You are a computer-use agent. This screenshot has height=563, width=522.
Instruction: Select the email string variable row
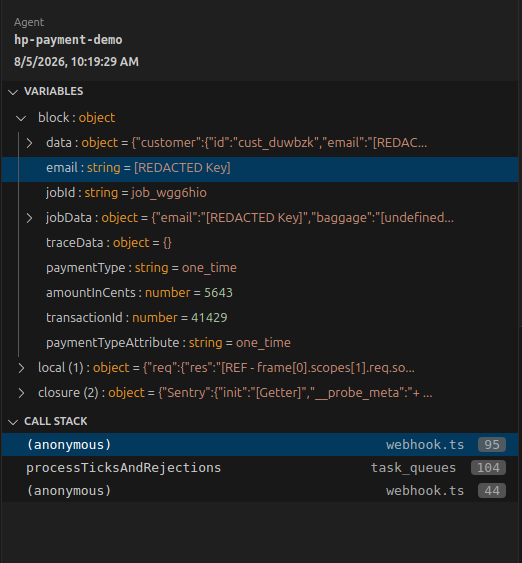point(260,168)
